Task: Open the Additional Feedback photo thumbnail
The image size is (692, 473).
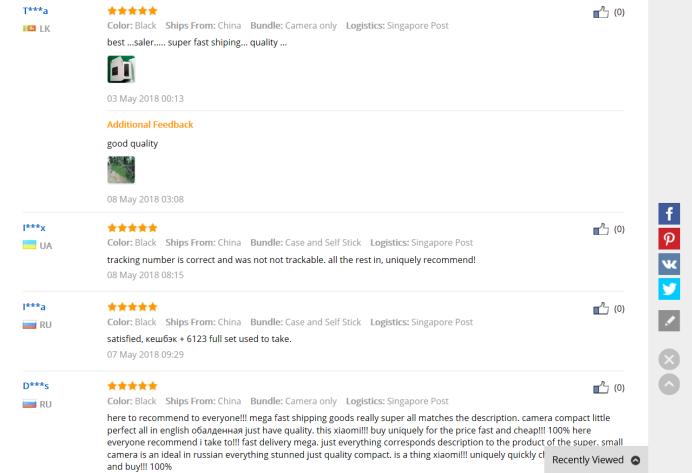Action: click(x=121, y=170)
